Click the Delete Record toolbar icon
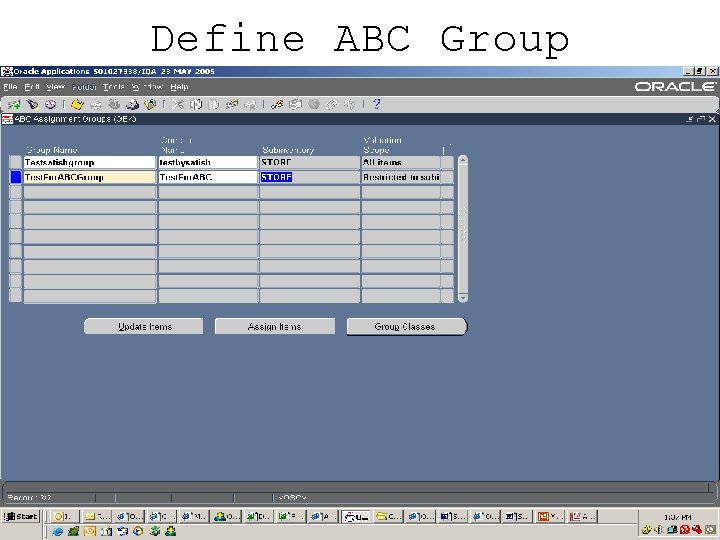Image resolution: width=720 pixels, height=540 pixels. tap(250, 105)
